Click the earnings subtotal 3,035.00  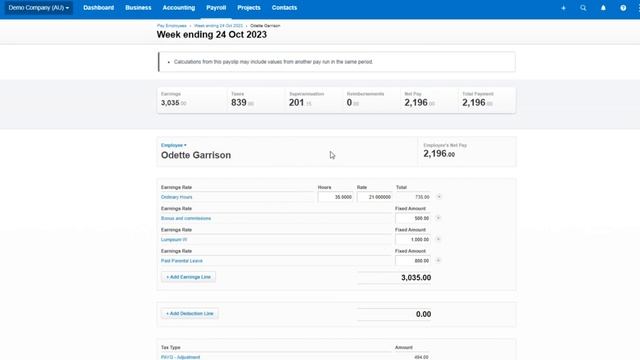pyautogui.click(x=416, y=278)
